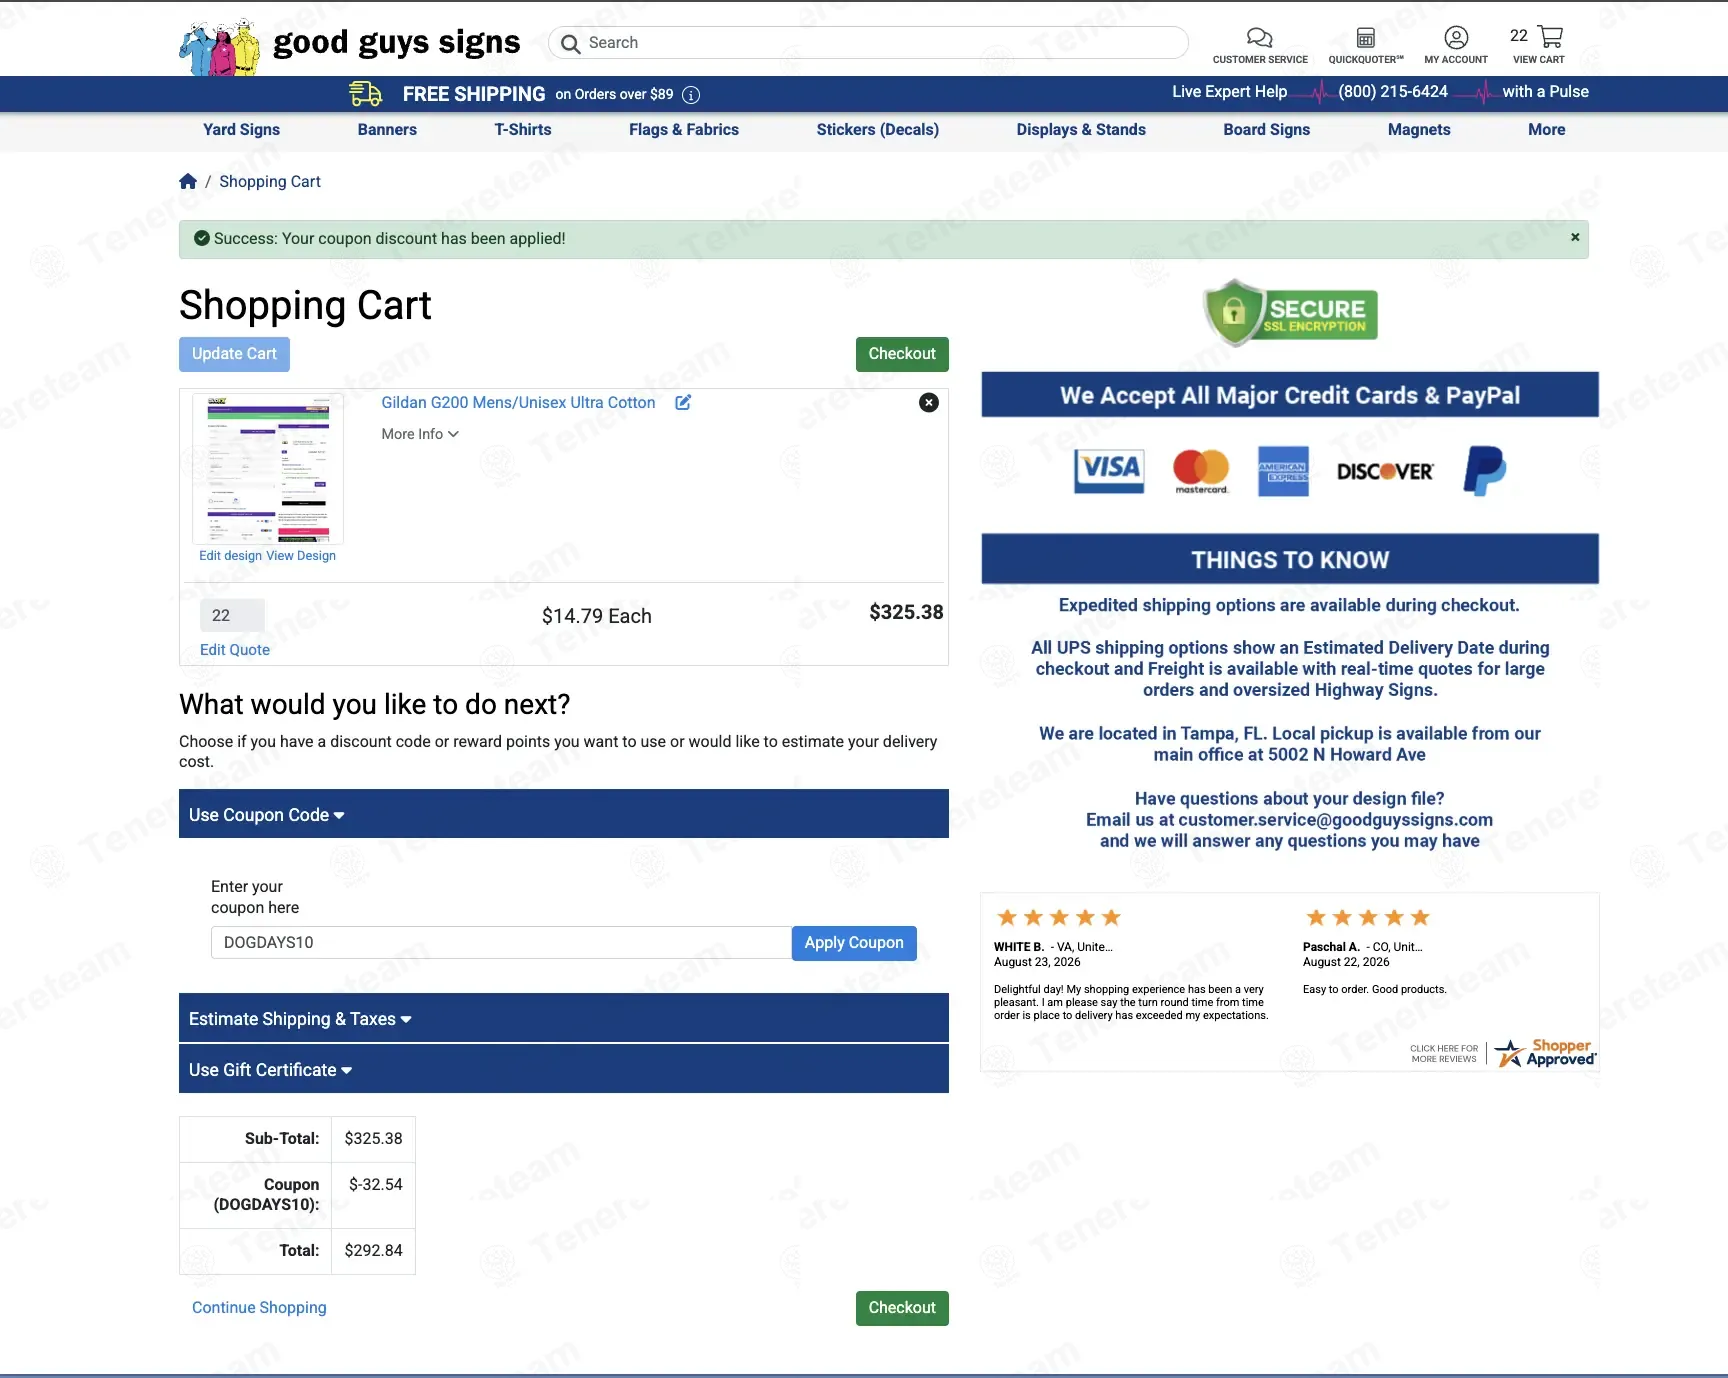The image size is (1728, 1378).
Task: Call phone number (800) 215-6424
Action: pyautogui.click(x=1393, y=92)
